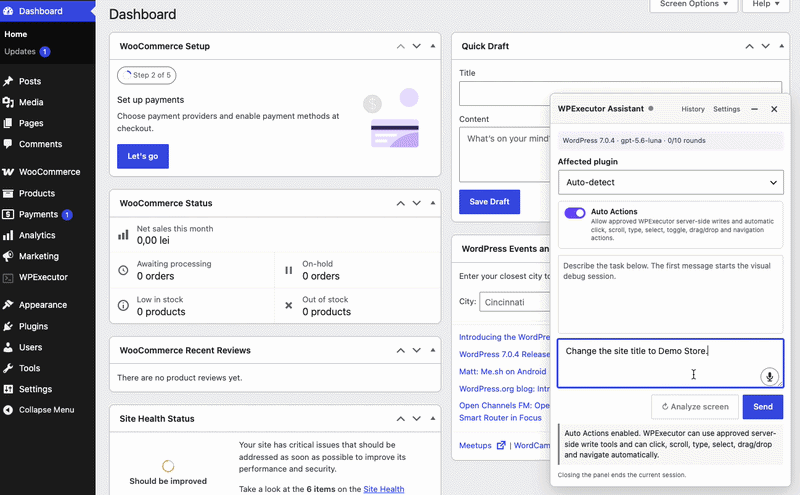
Task: Click the Collapse Menu arrow icon
Action: (x=8, y=410)
